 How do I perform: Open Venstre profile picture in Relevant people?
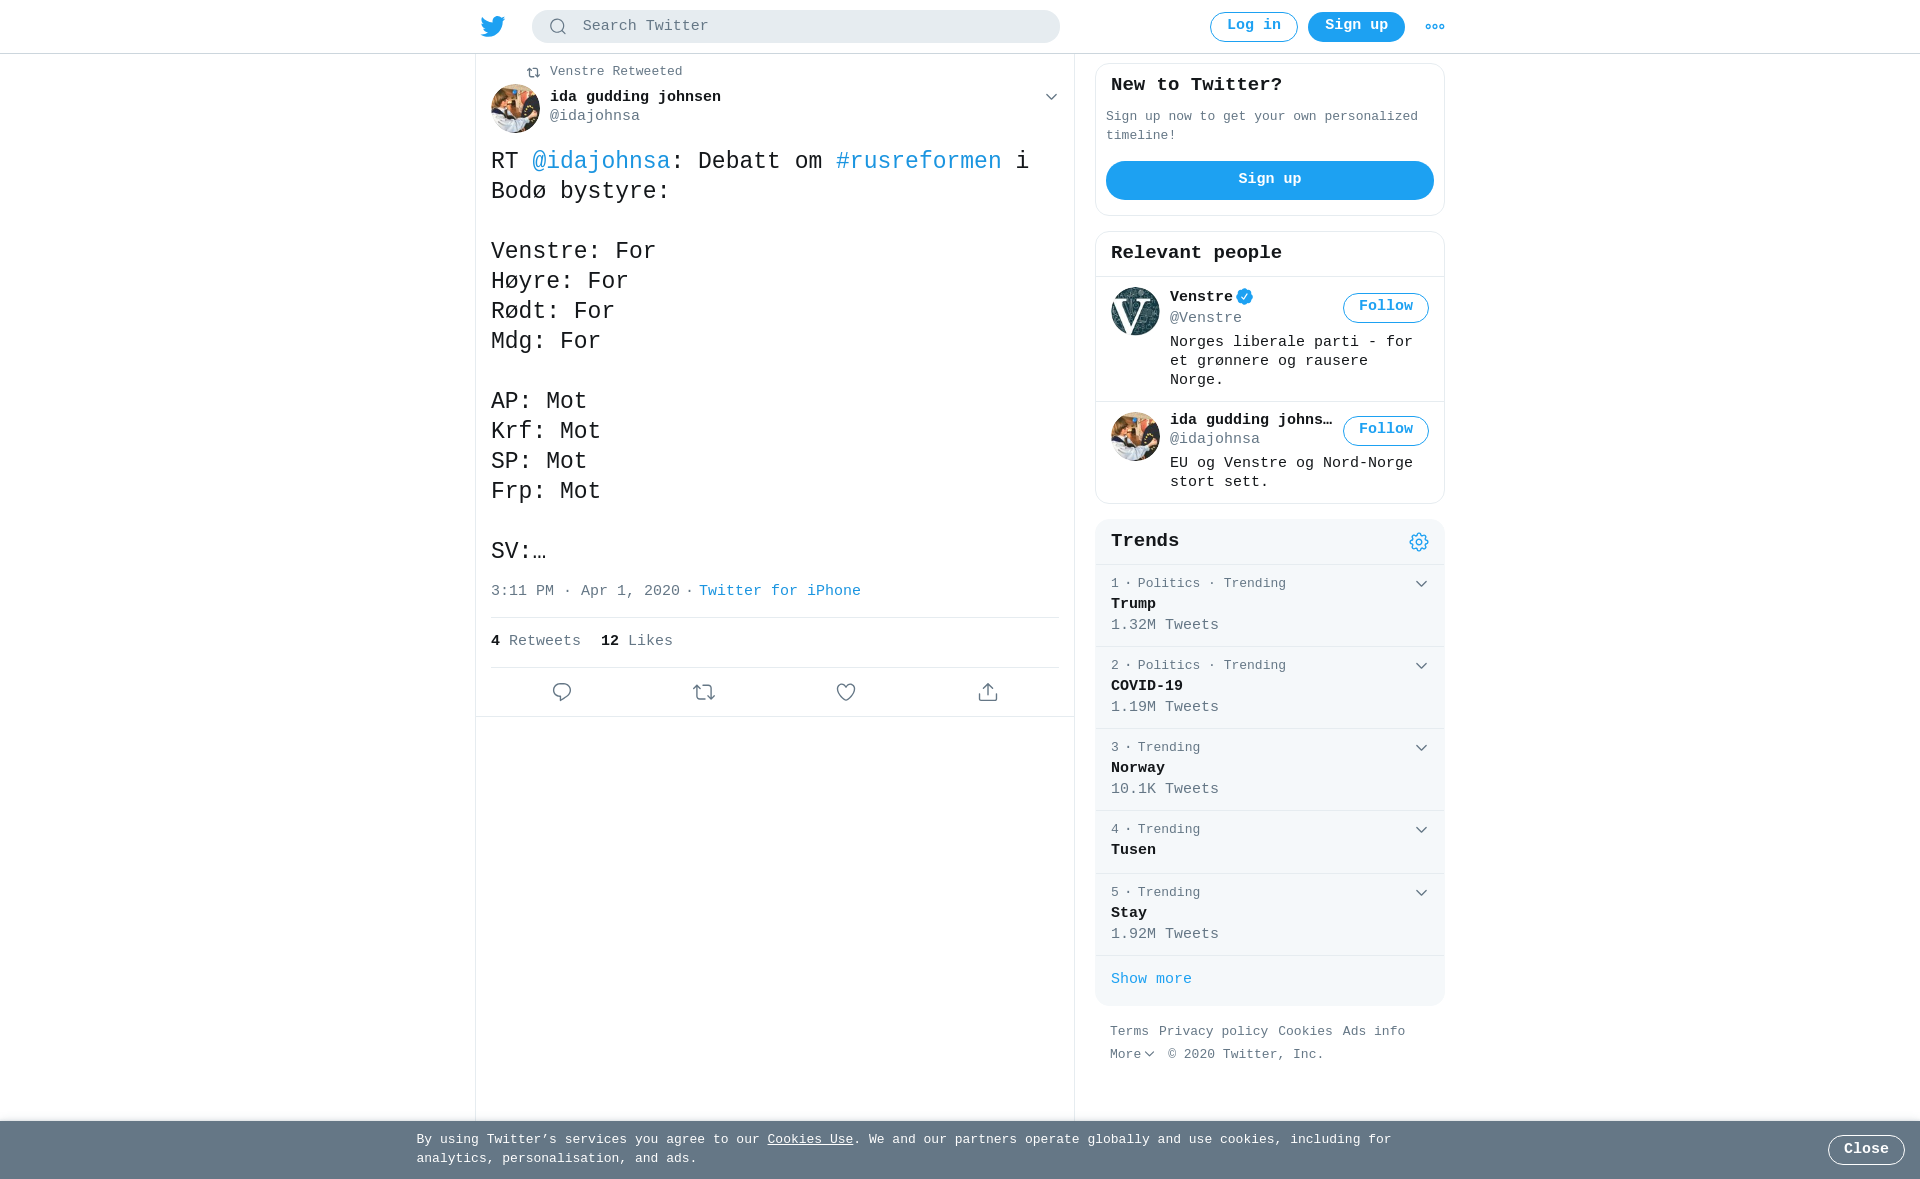point(1135,311)
